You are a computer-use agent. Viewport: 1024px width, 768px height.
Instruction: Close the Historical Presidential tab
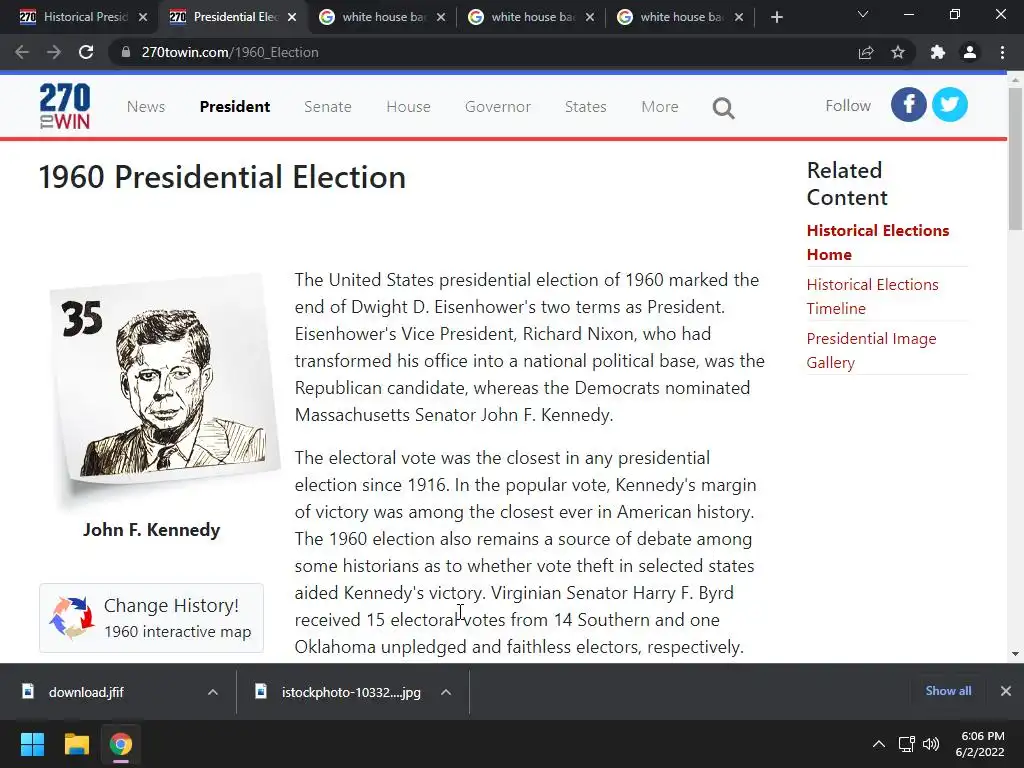coord(143,17)
